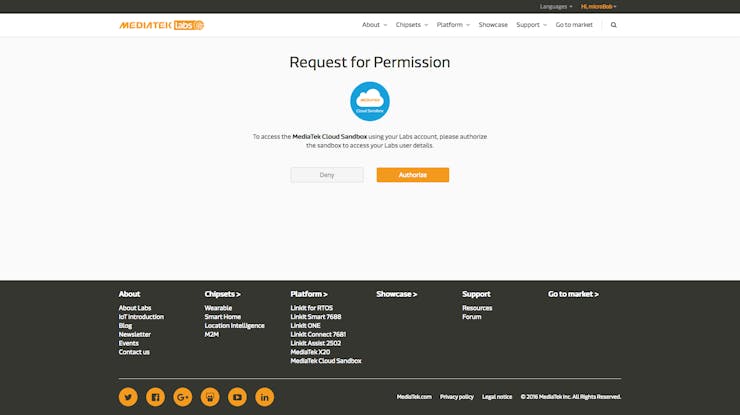Open the search magnifier icon
This screenshot has width=740, height=415.
coord(614,25)
